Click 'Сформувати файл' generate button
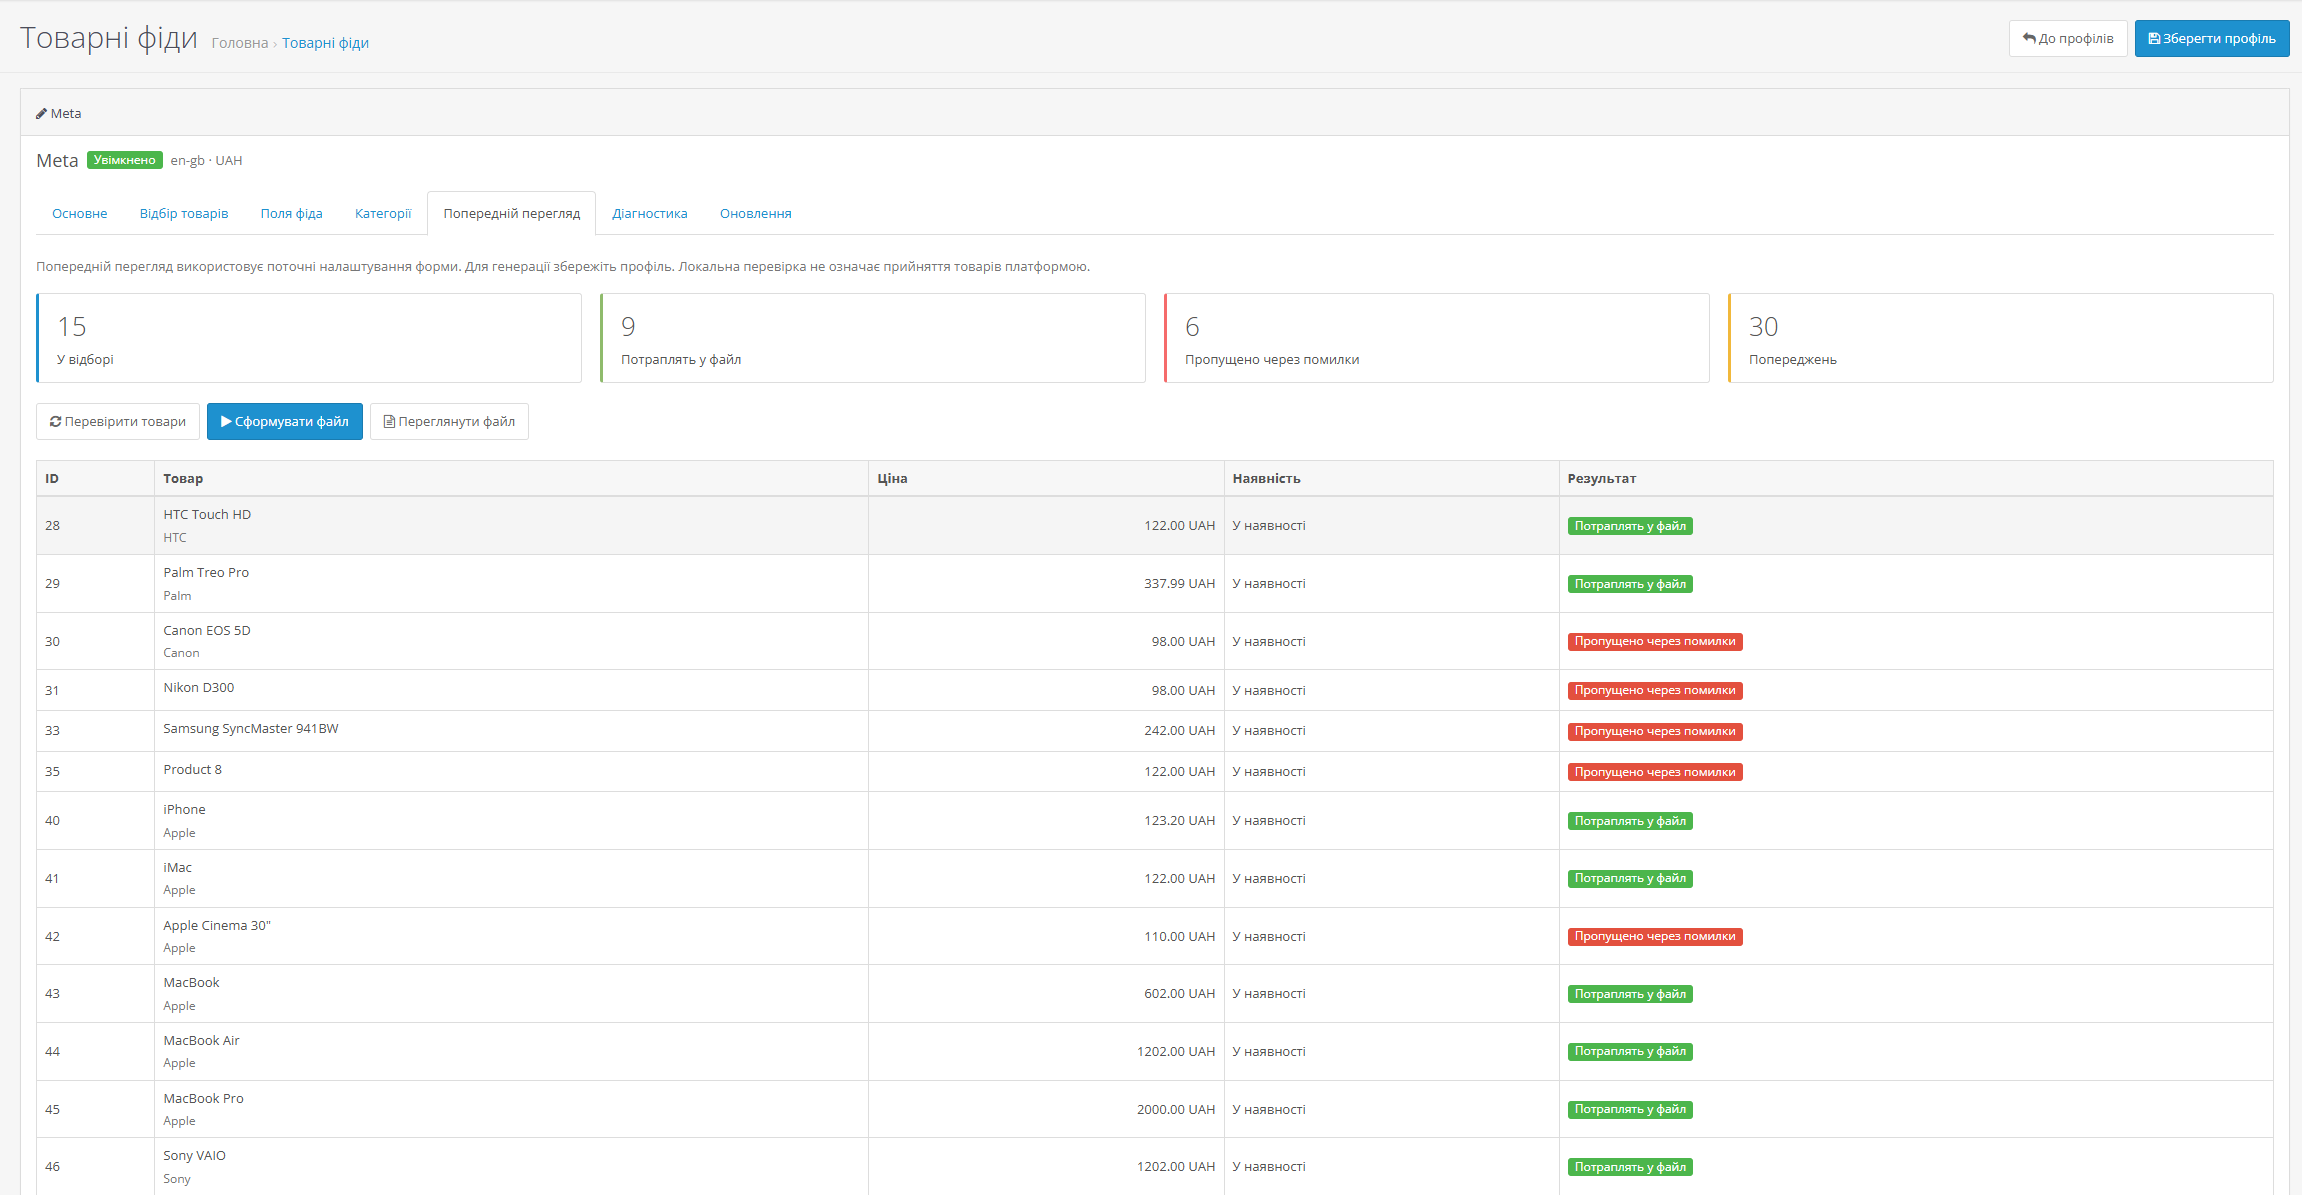Screen dimensions: 2302x1195 [x=285, y=422]
